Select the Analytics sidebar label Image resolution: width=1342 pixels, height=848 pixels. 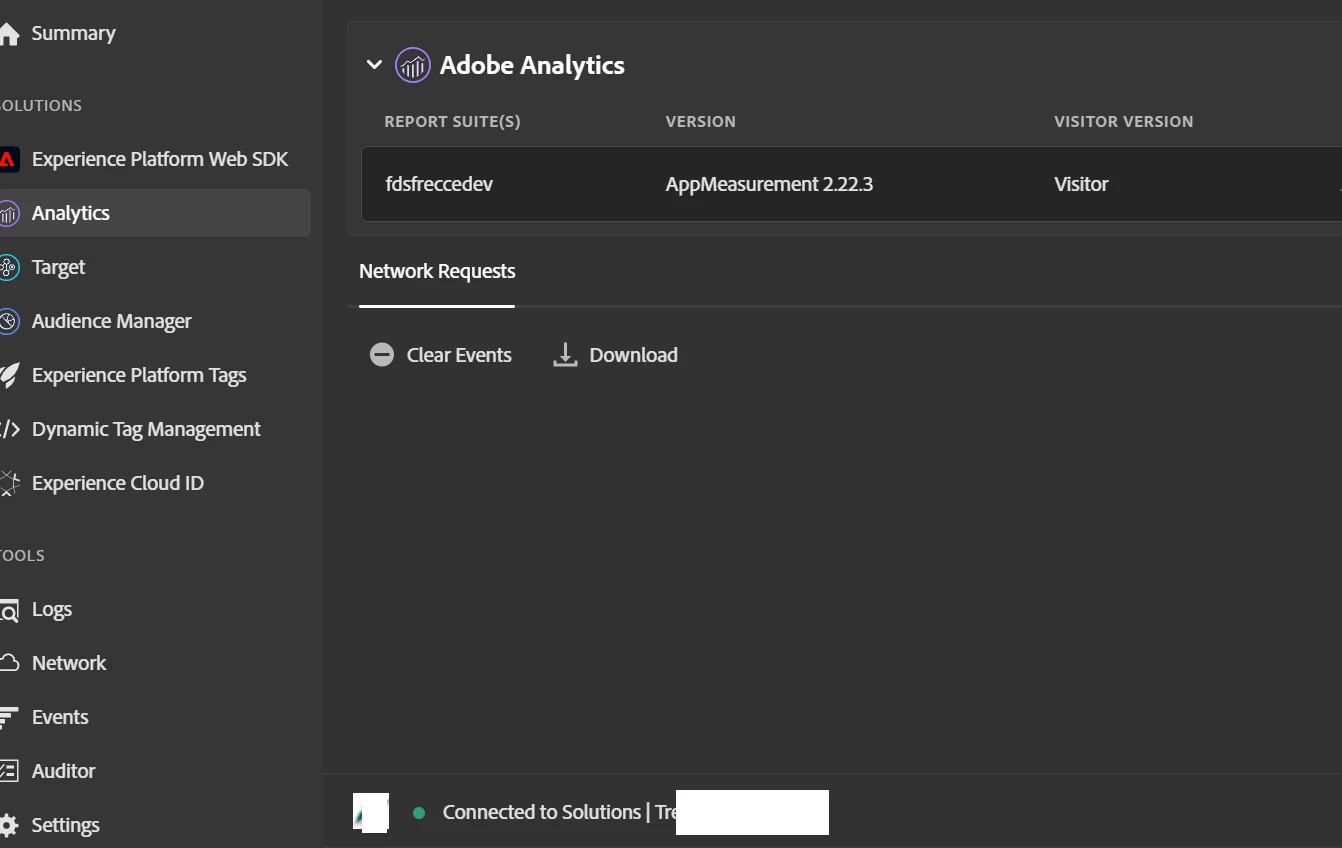pos(71,213)
